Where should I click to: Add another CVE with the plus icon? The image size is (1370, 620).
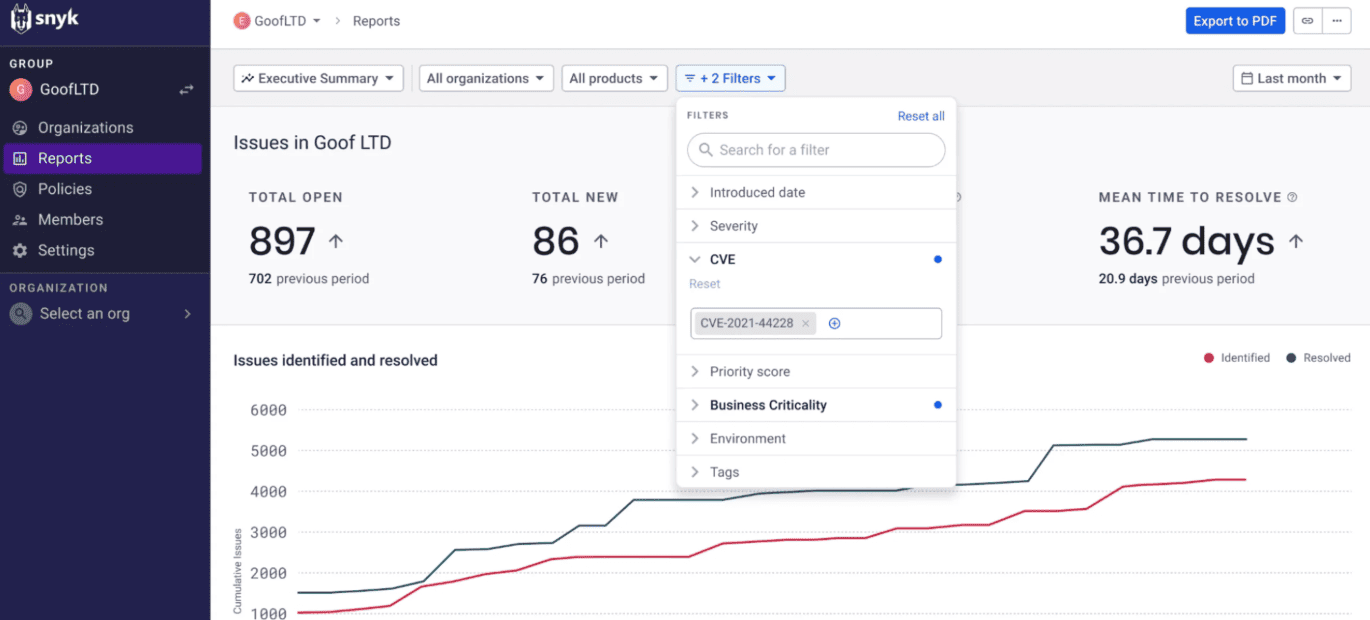point(835,323)
